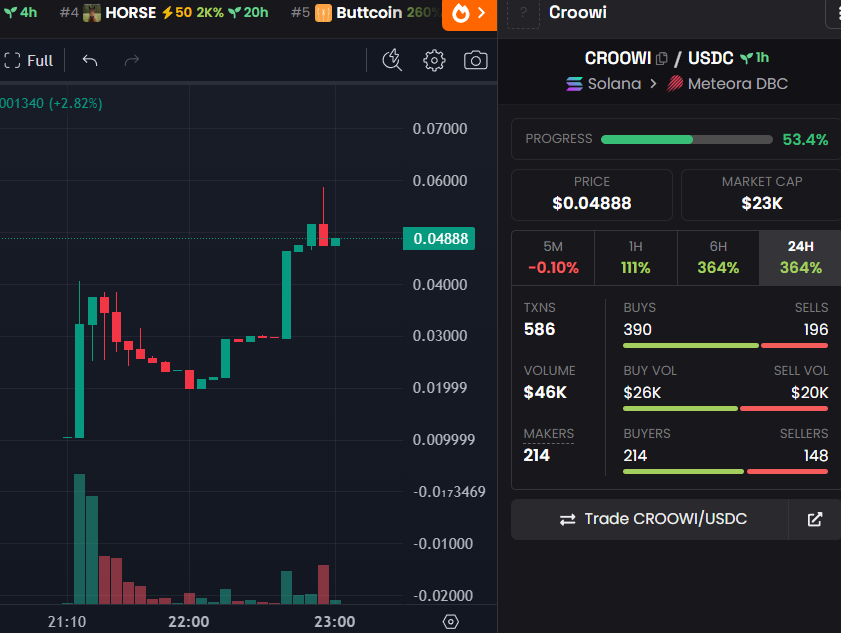Open the Buttcoin trending token

(x=365, y=12)
